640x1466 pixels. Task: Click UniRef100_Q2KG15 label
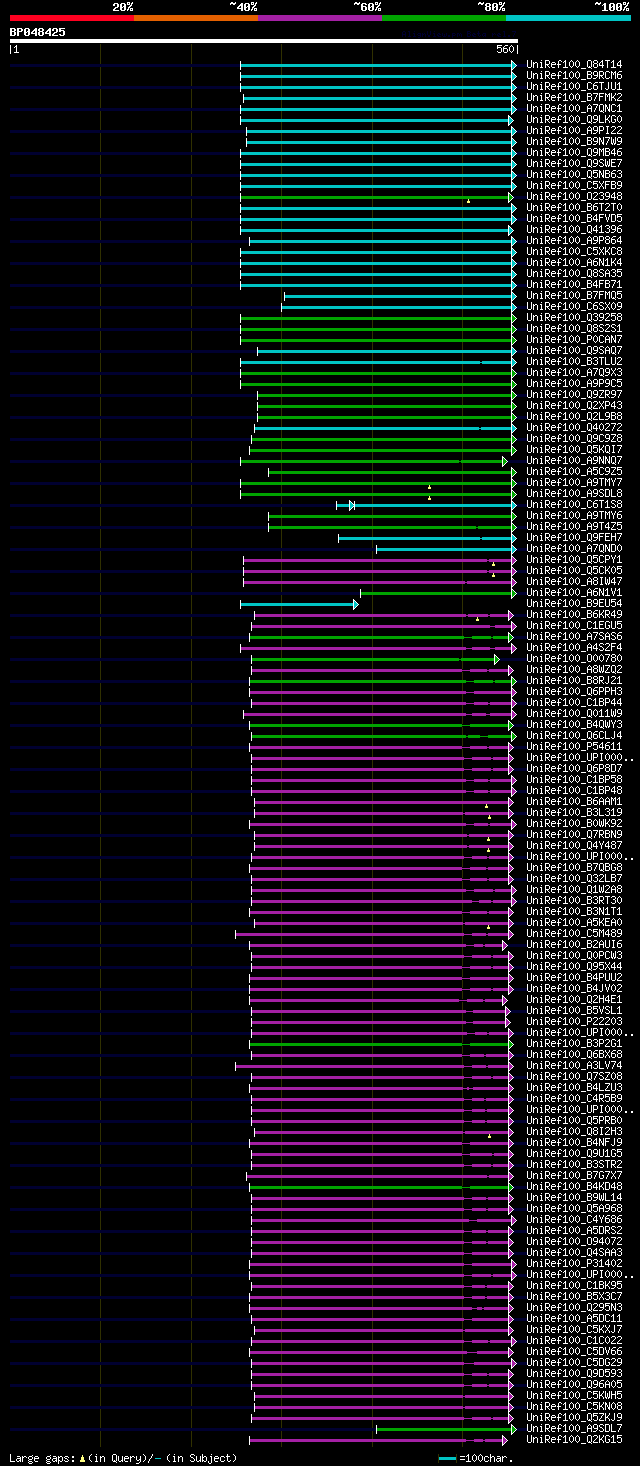point(574,1439)
